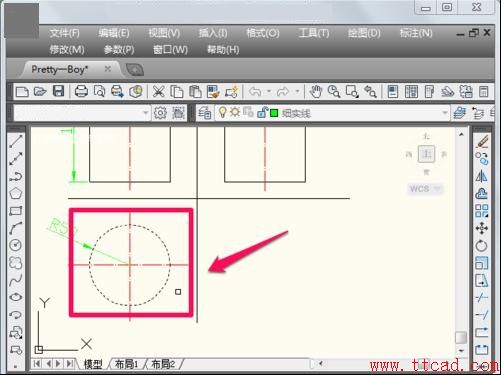
Task: Open the workspace dropdown arrow
Action: pos(145,113)
